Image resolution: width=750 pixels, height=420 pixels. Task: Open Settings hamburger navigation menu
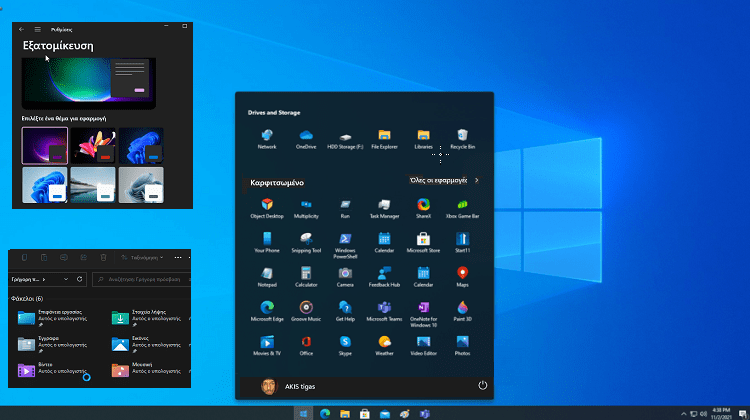(37, 29)
